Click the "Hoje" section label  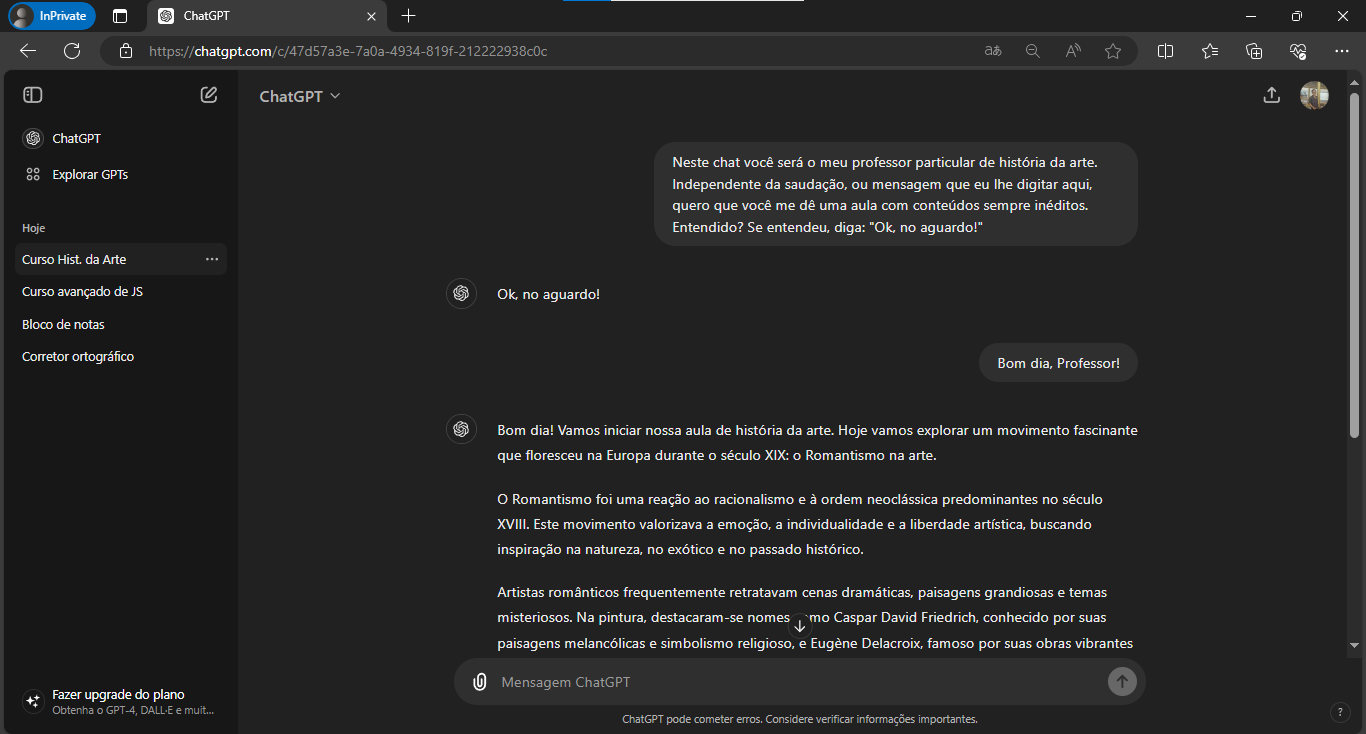34,228
